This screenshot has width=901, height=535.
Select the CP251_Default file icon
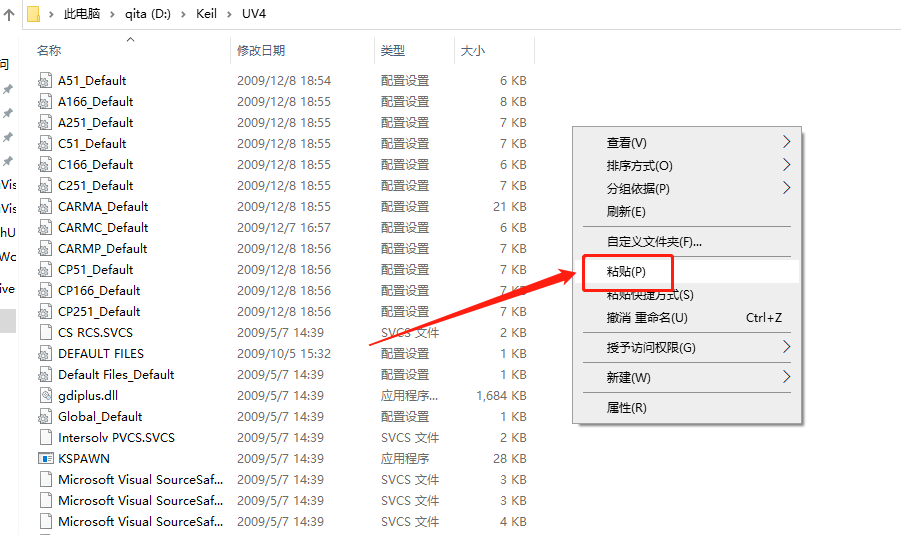point(45,311)
